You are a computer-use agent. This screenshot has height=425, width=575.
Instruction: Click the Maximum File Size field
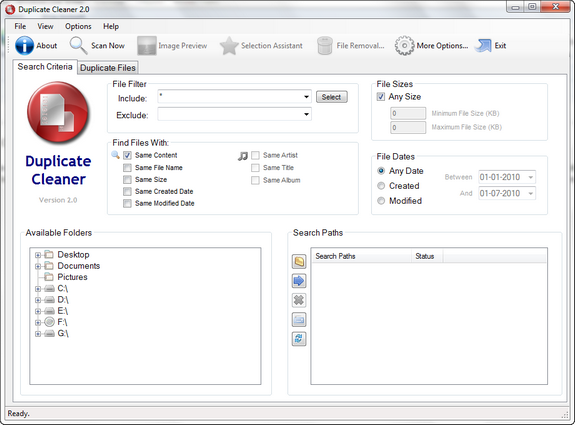[408, 128]
